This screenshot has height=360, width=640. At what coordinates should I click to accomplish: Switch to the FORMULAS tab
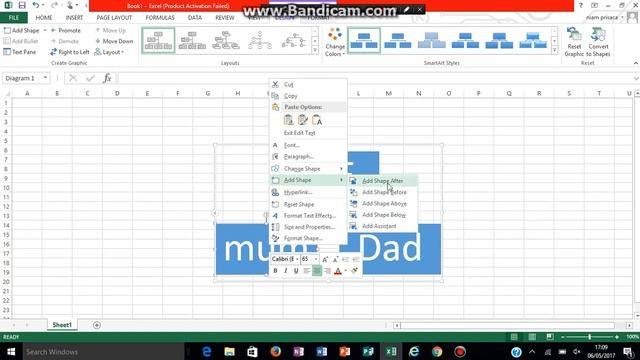coord(160,18)
